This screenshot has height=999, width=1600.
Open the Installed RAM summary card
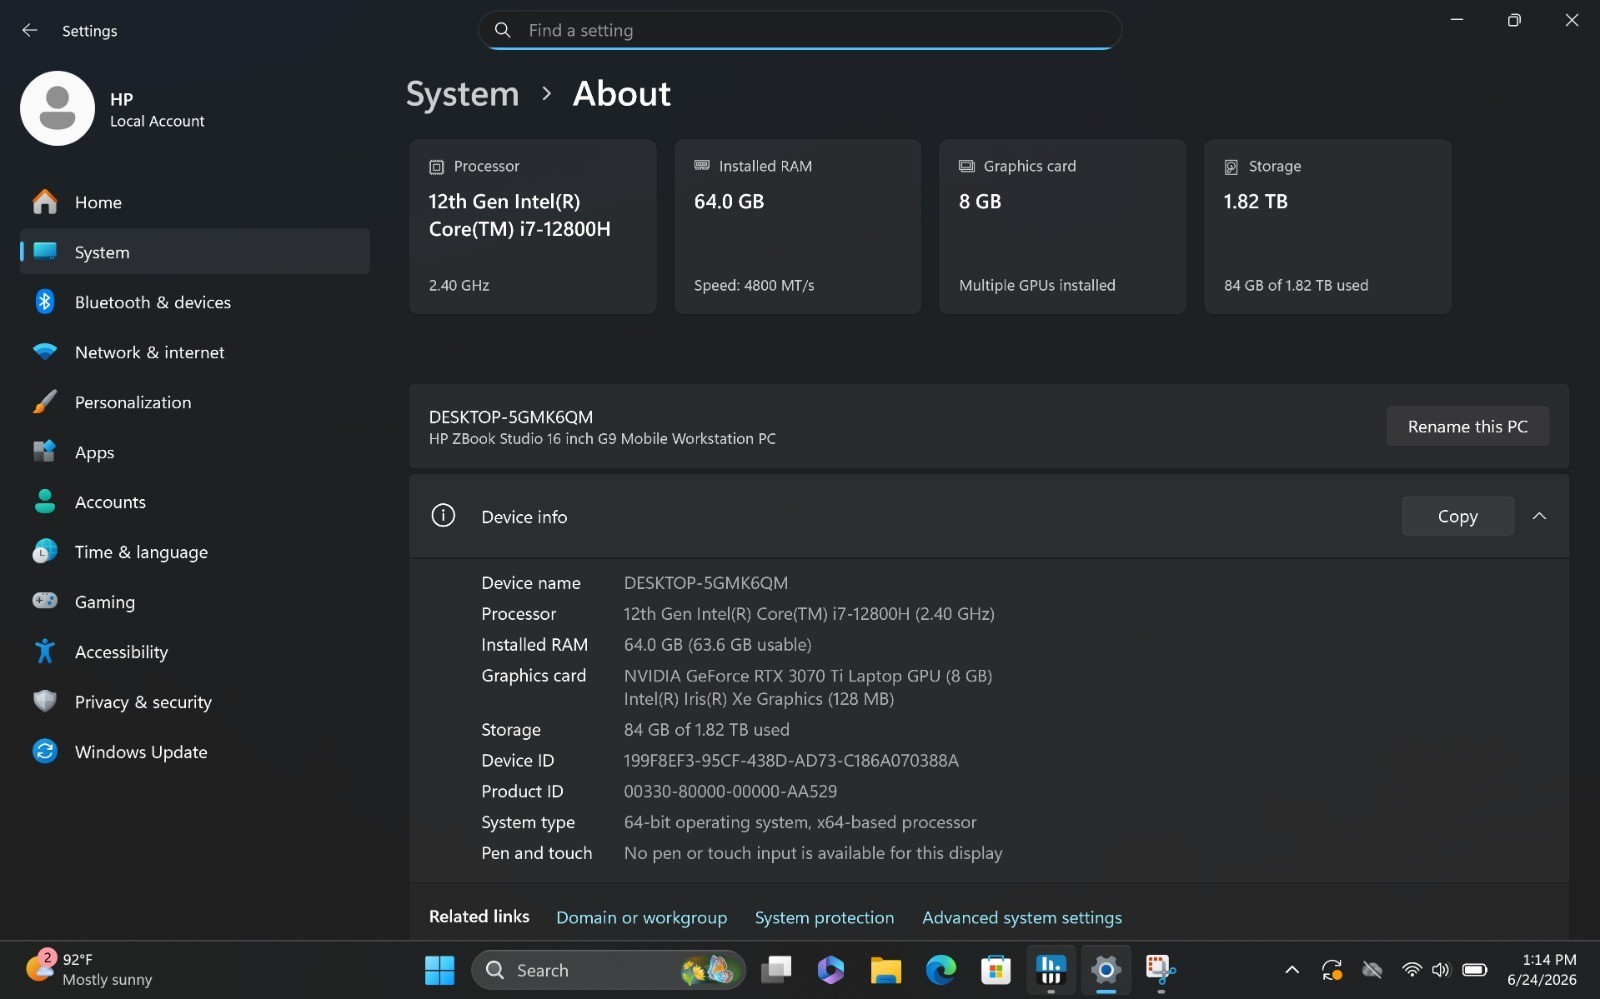coord(798,226)
